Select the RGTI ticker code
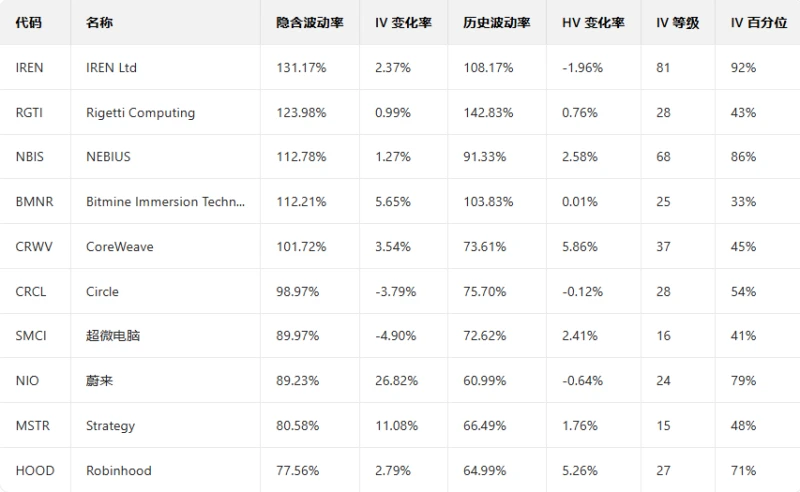 tap(30, 113)
